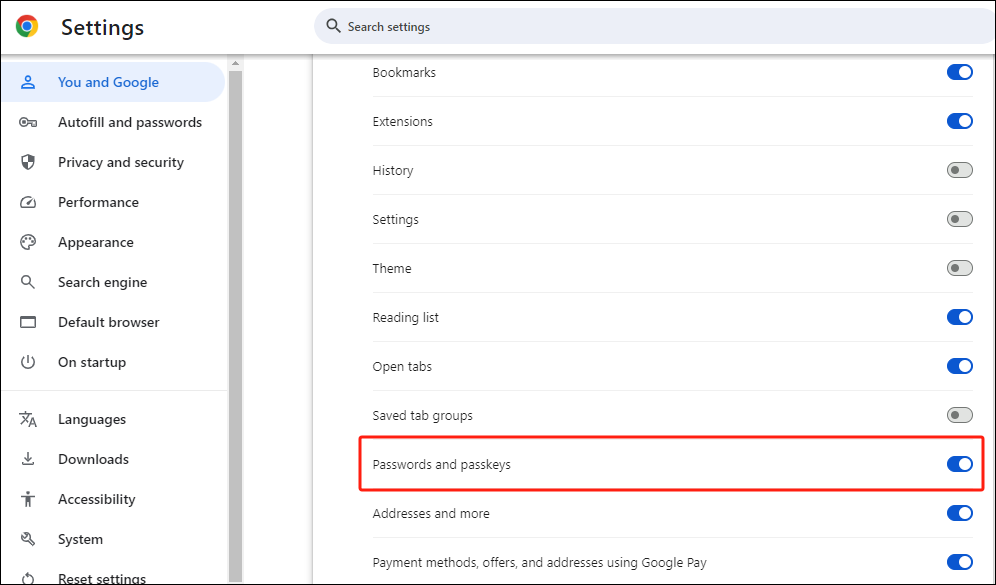
Task: Click the Performance gauge icon
Action: pos(28,202)
